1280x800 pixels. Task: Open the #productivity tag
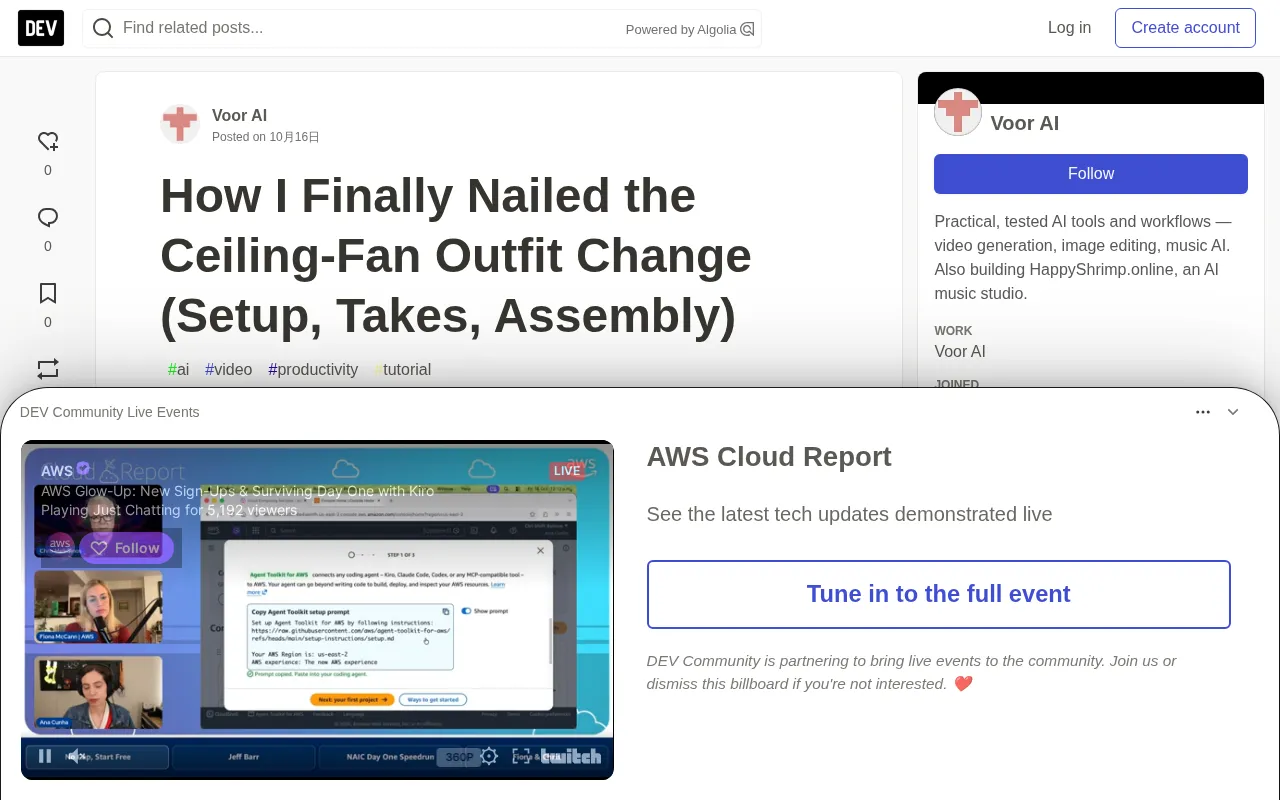tap(313, 369)
